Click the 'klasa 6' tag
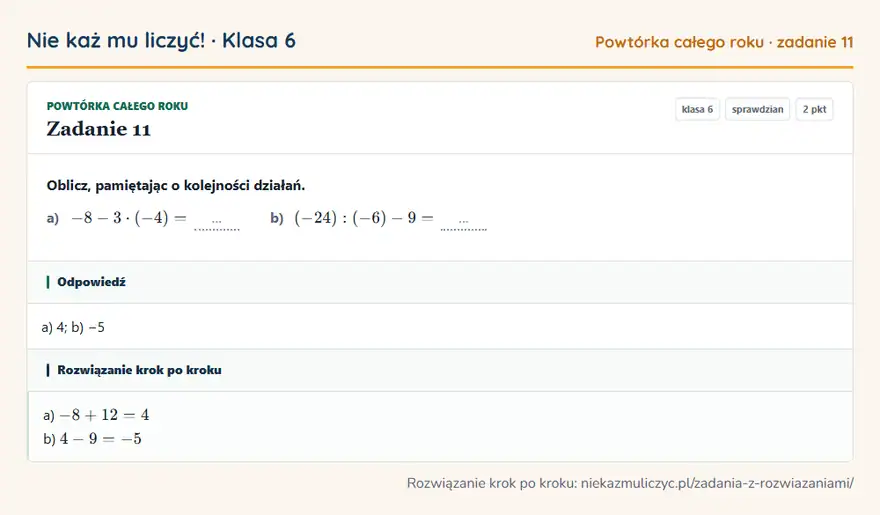 click(x=697, y=109)
